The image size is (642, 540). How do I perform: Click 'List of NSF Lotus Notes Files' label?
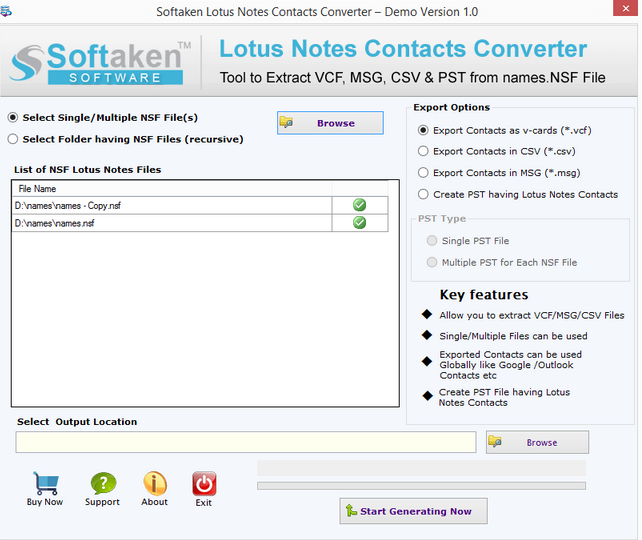click(88, 169)
